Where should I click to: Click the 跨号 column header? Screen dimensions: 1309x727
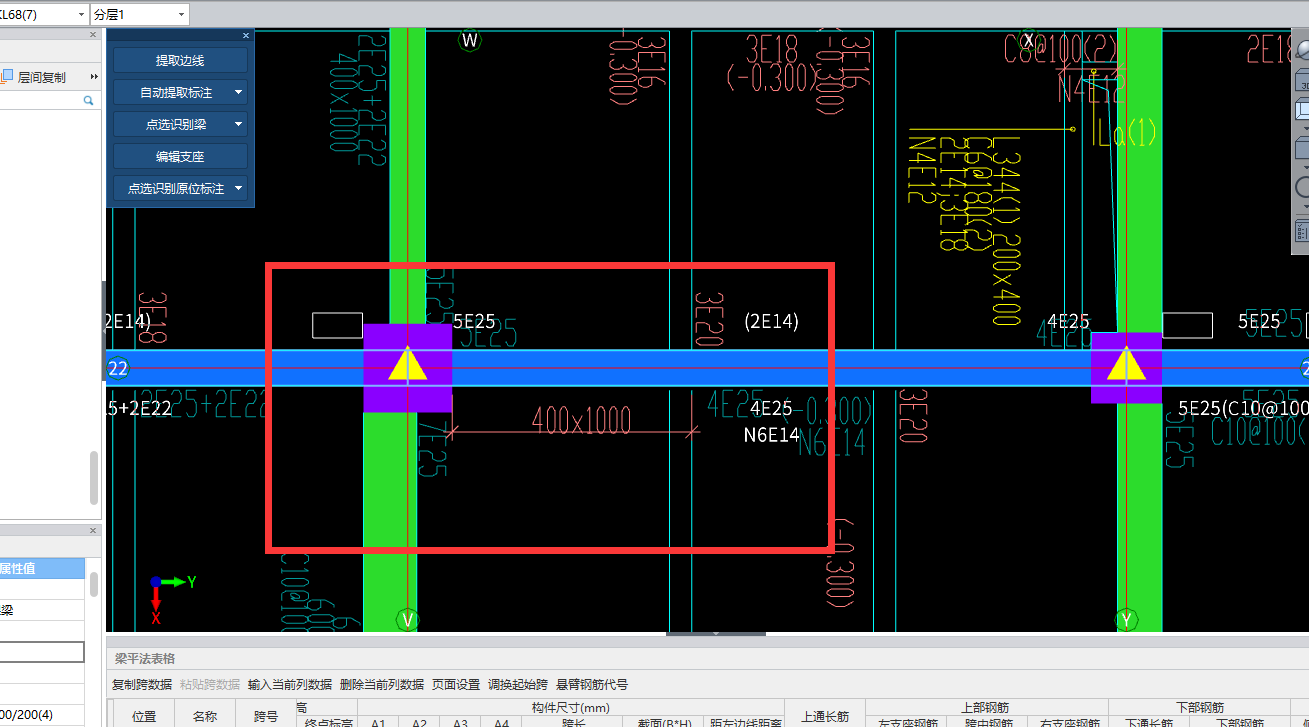coord(266,716)
